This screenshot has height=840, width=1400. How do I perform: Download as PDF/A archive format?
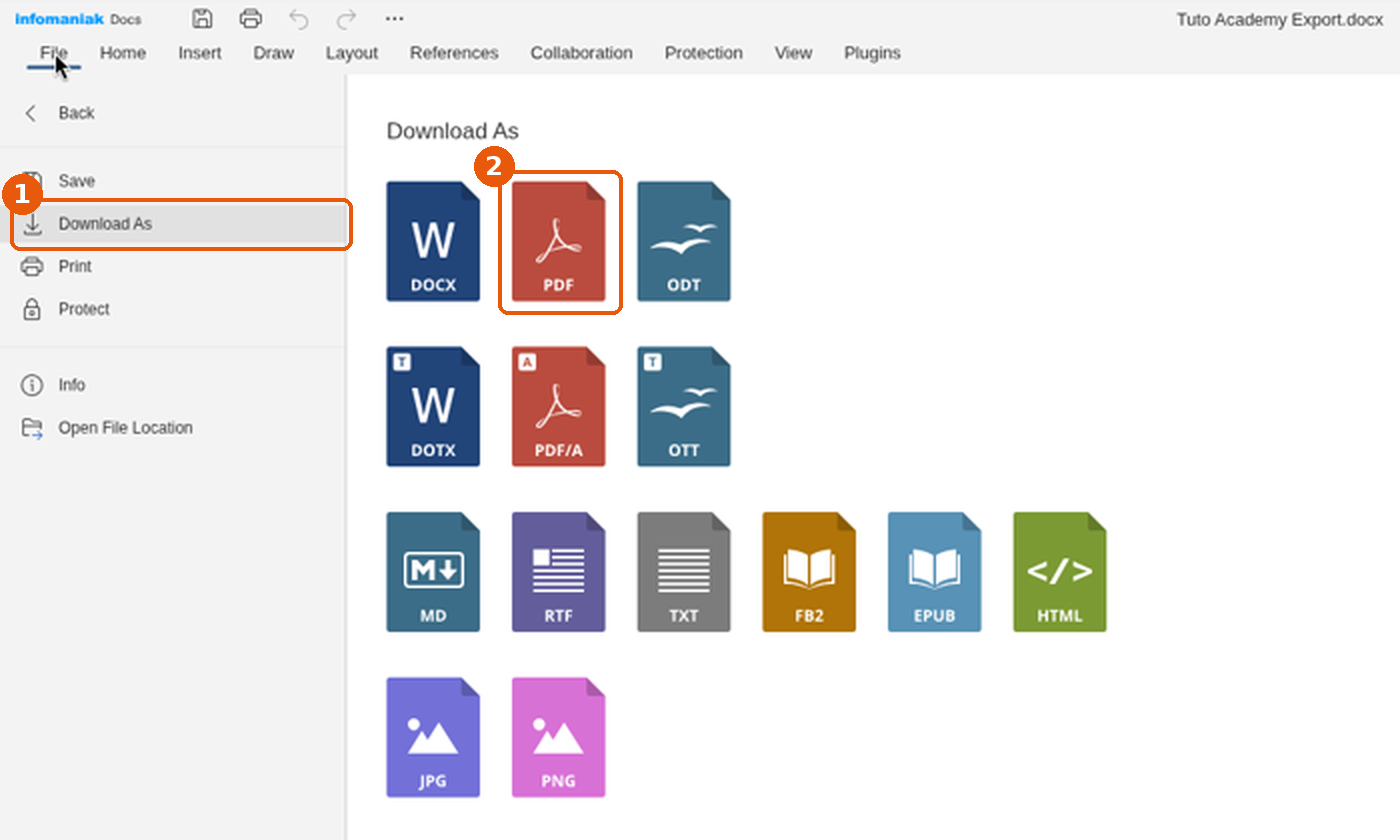click(x=559, y=406)
